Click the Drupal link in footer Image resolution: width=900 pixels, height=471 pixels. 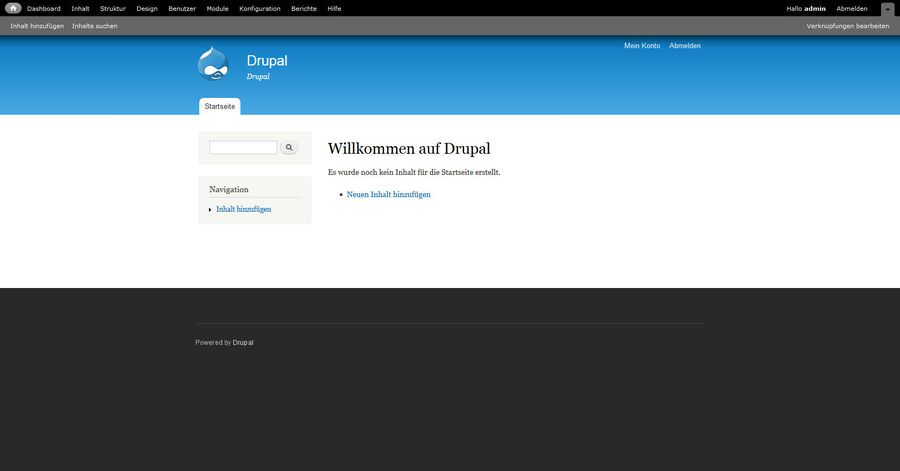[x=243, y=342]
